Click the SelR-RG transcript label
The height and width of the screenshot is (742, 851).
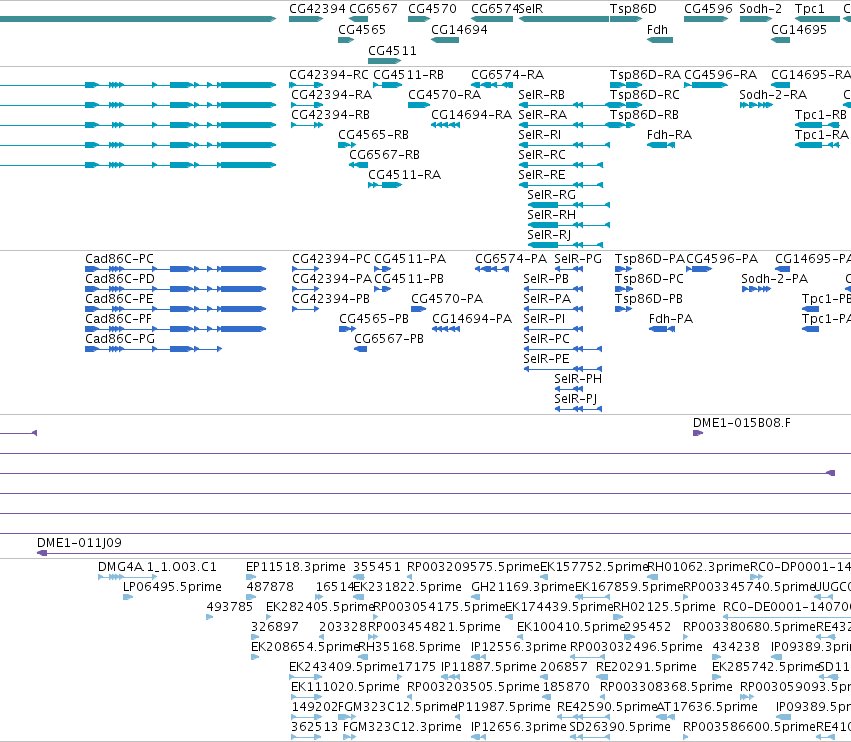[551, 195]
